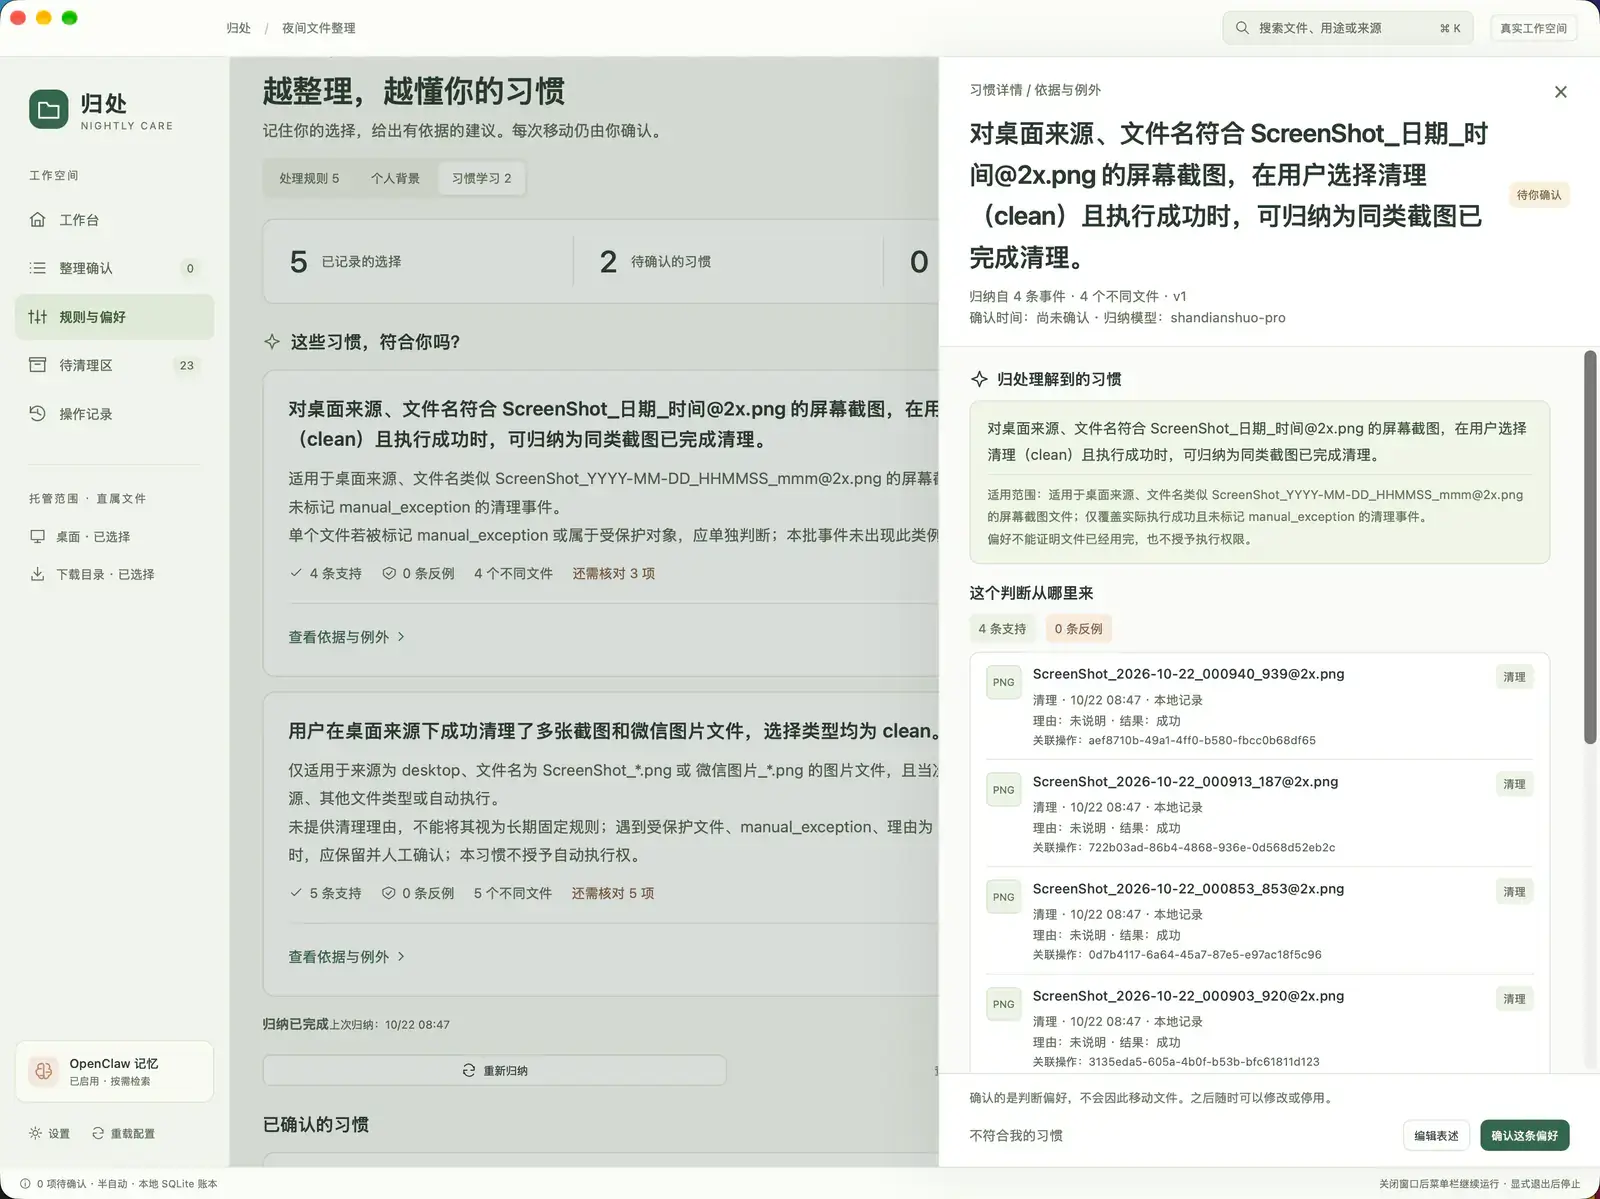Click the OpenClaw 记忆 brain icon
This screenshot has height=1199, width=1600.
point(44,1071)
